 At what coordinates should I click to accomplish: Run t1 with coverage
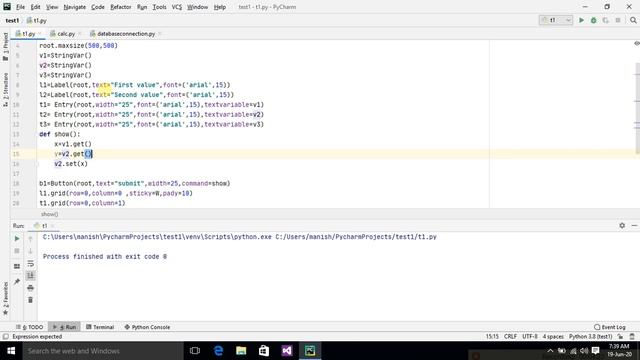pyautogui.click(x=606, y=20)
